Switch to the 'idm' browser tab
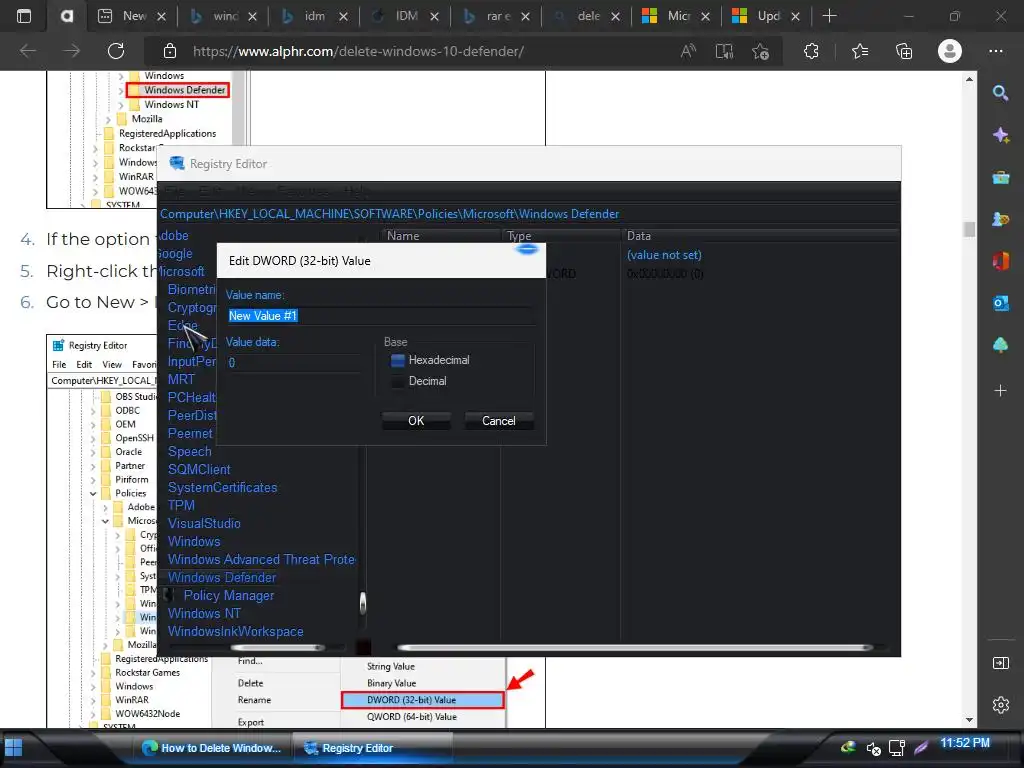Image resolution: width=1024 pixels, height=768 pixels. pos(314,16)
